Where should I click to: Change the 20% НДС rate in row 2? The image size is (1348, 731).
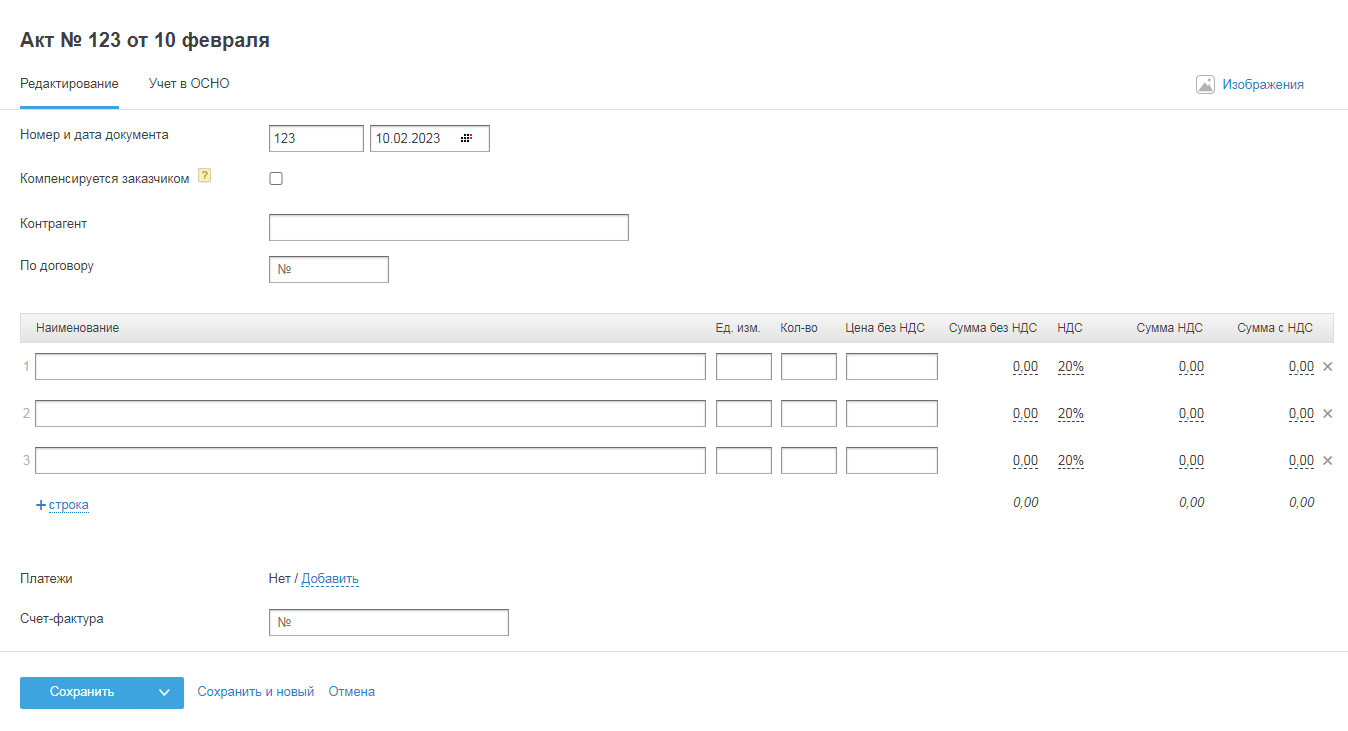[x=1070, y=414]
